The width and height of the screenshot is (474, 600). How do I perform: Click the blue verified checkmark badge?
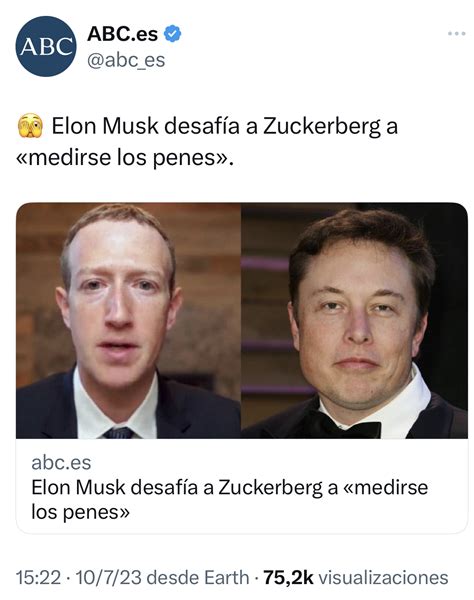point(173,34)
